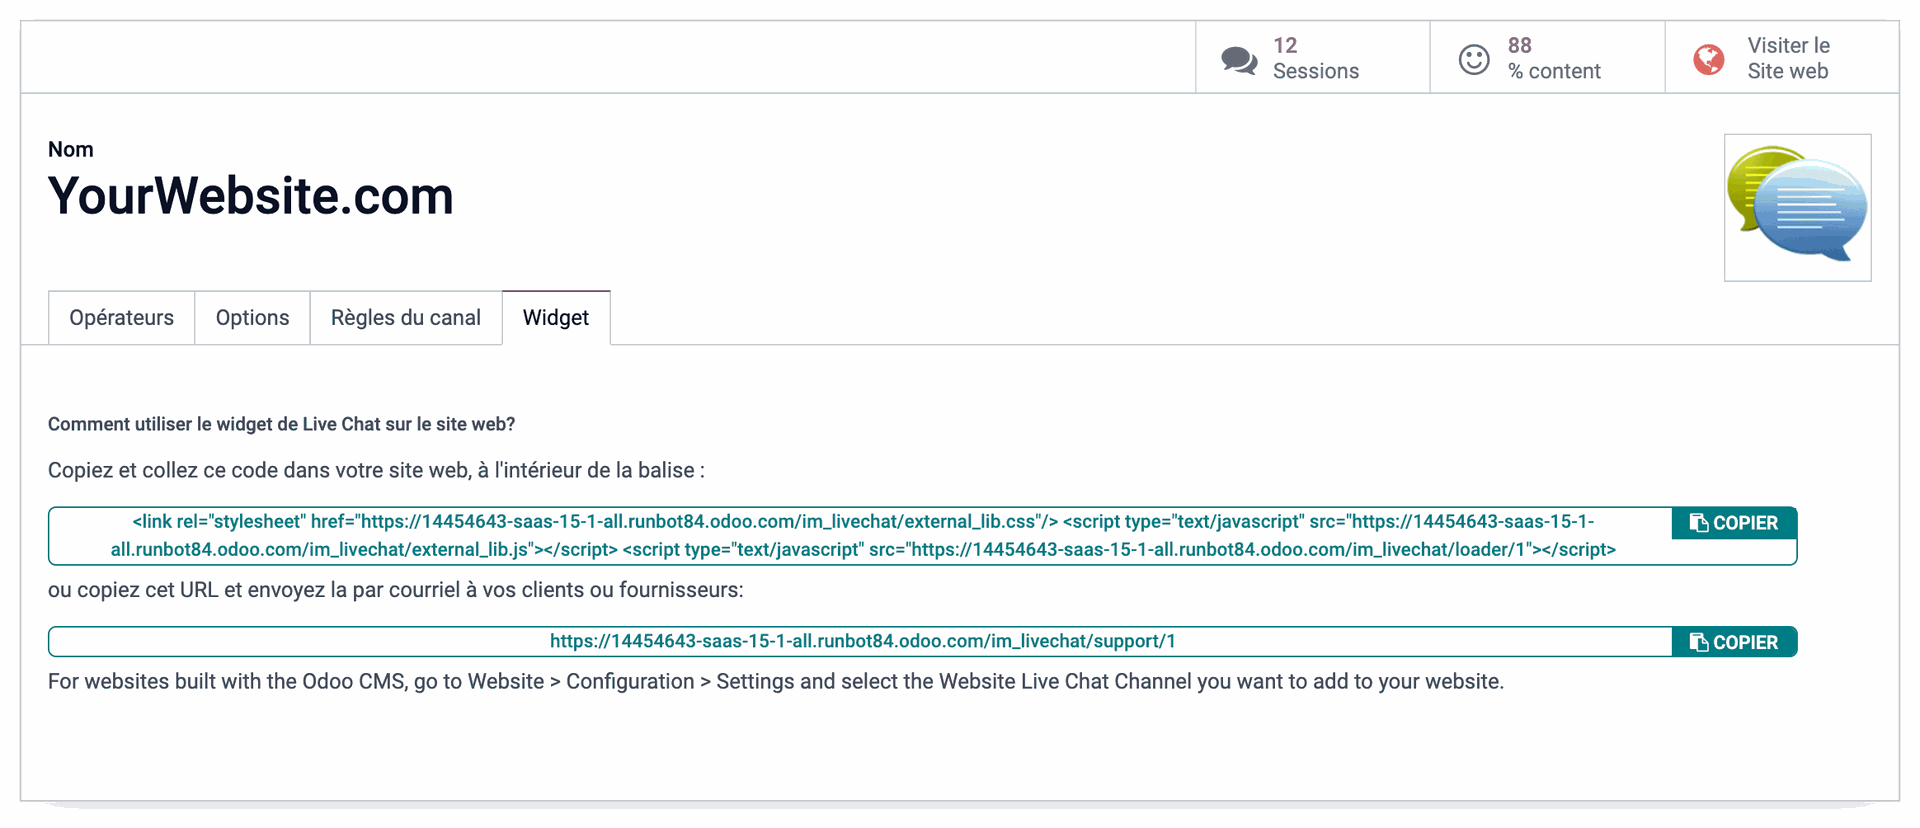Open Visiter le Site web link

[x=1788, y=58]
